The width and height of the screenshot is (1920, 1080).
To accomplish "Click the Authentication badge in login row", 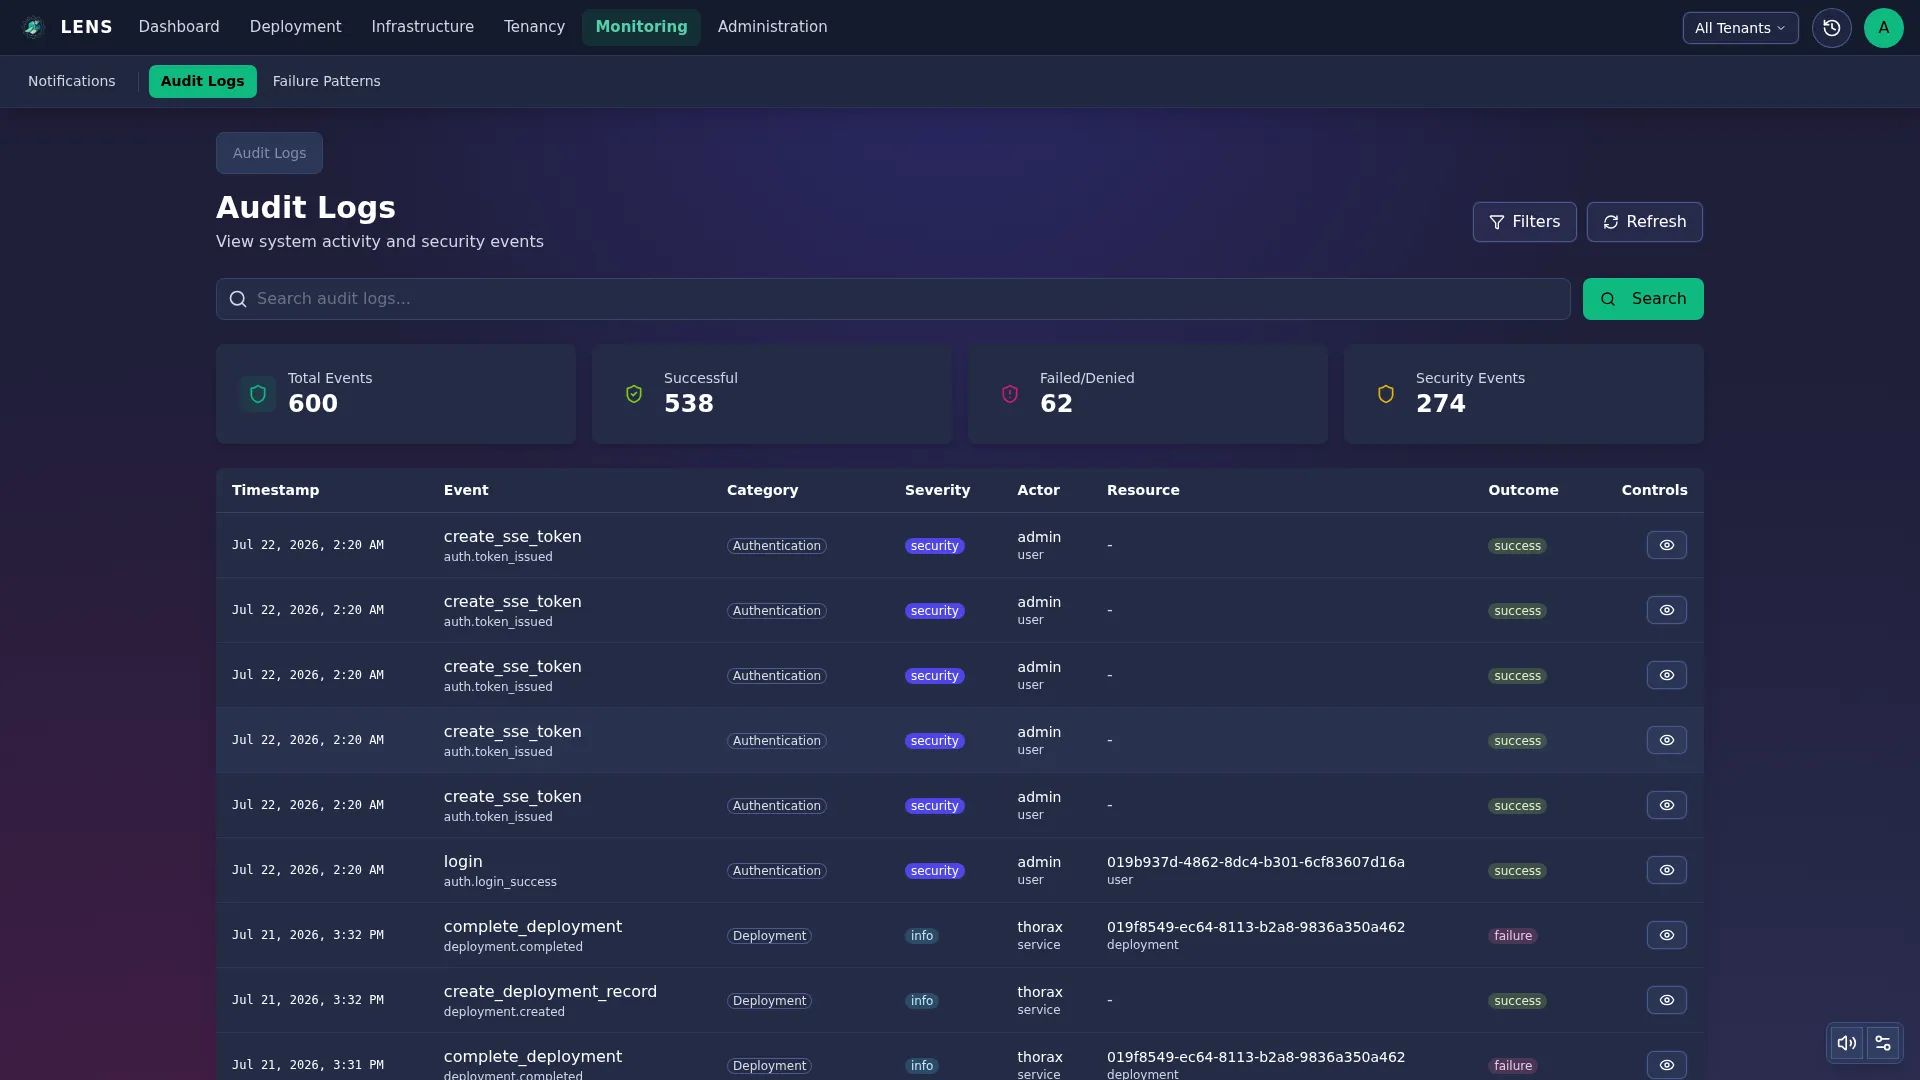I will click(x=776, y=871).
